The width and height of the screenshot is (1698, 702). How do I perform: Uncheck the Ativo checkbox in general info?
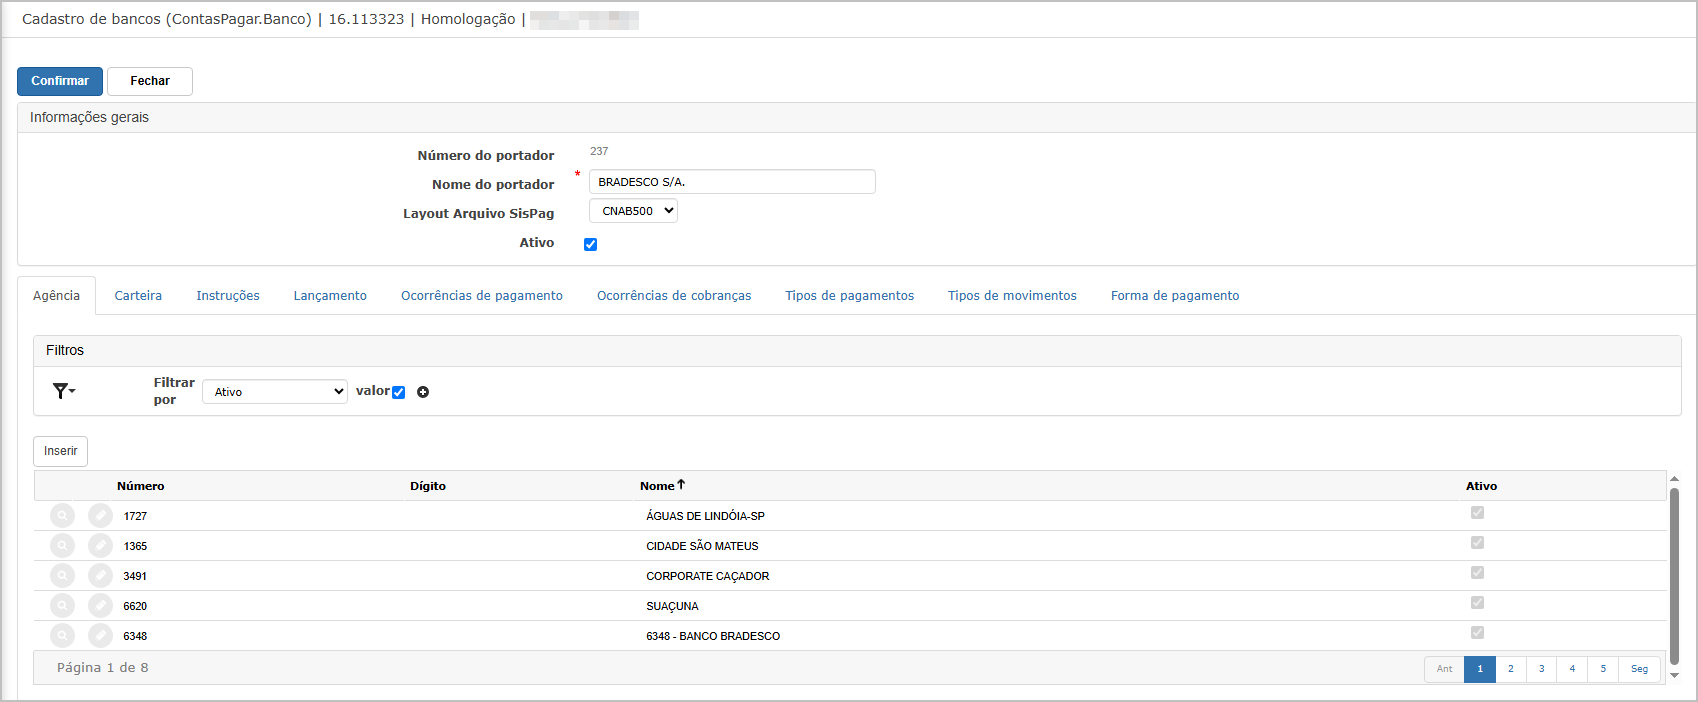pos(591,244)
